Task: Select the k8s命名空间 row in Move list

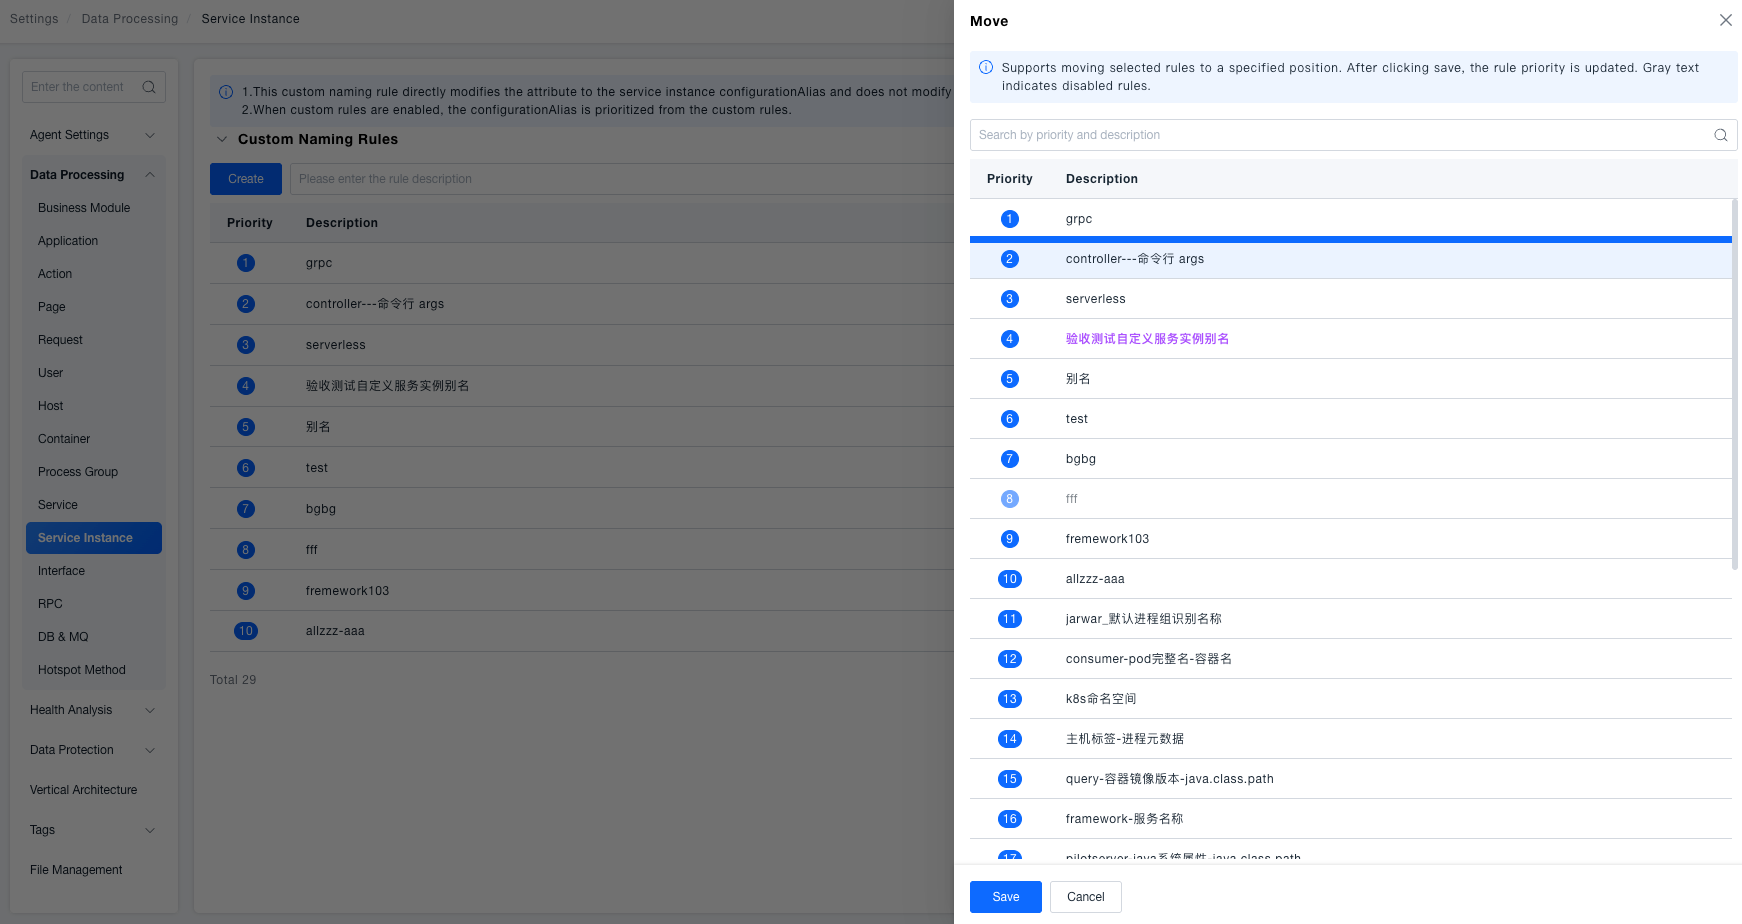Action: pos(1351,699)
